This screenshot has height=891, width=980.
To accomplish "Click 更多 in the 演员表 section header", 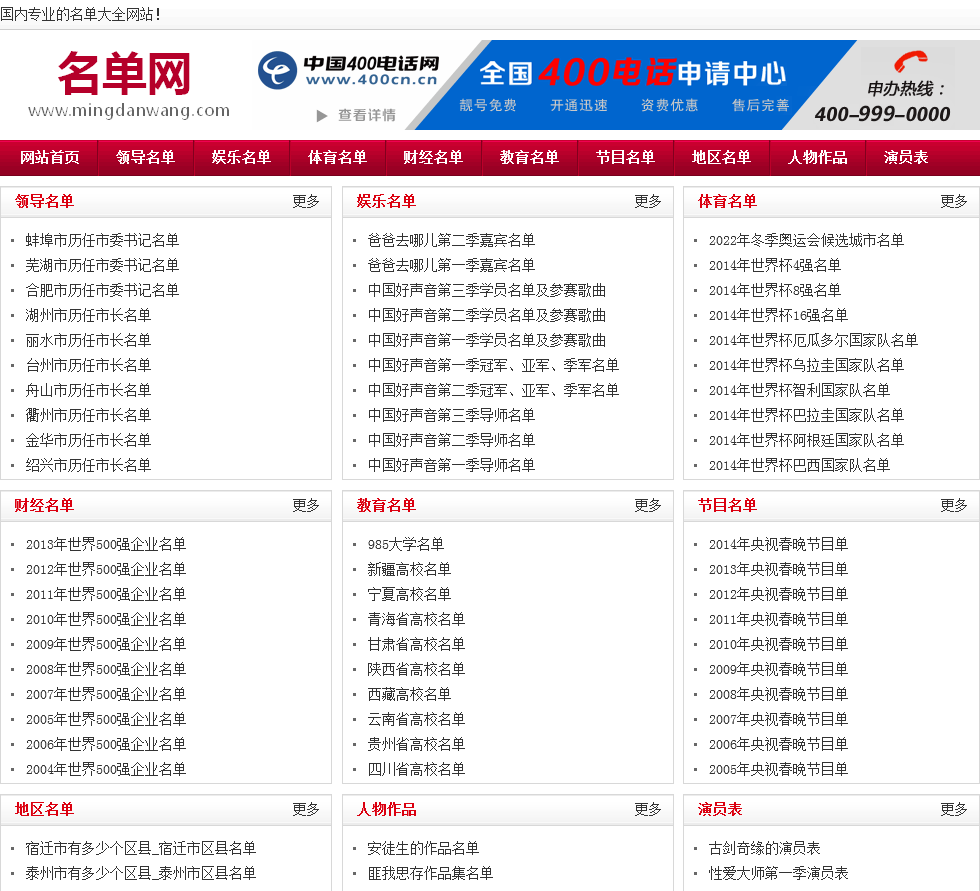I will click(x=954, y=810).
